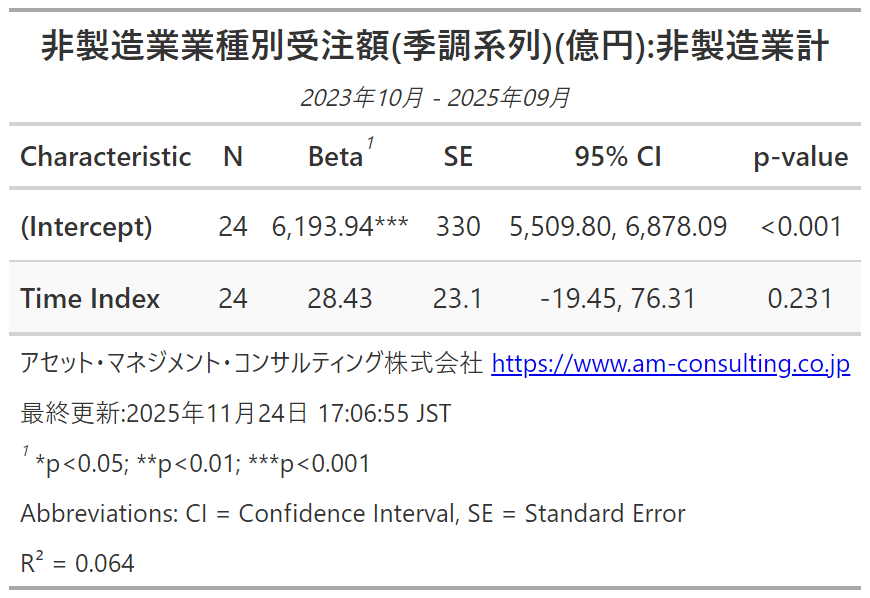Viewport: 870px width, 598px height.
Task: Click the N column header
Action: 233,157
